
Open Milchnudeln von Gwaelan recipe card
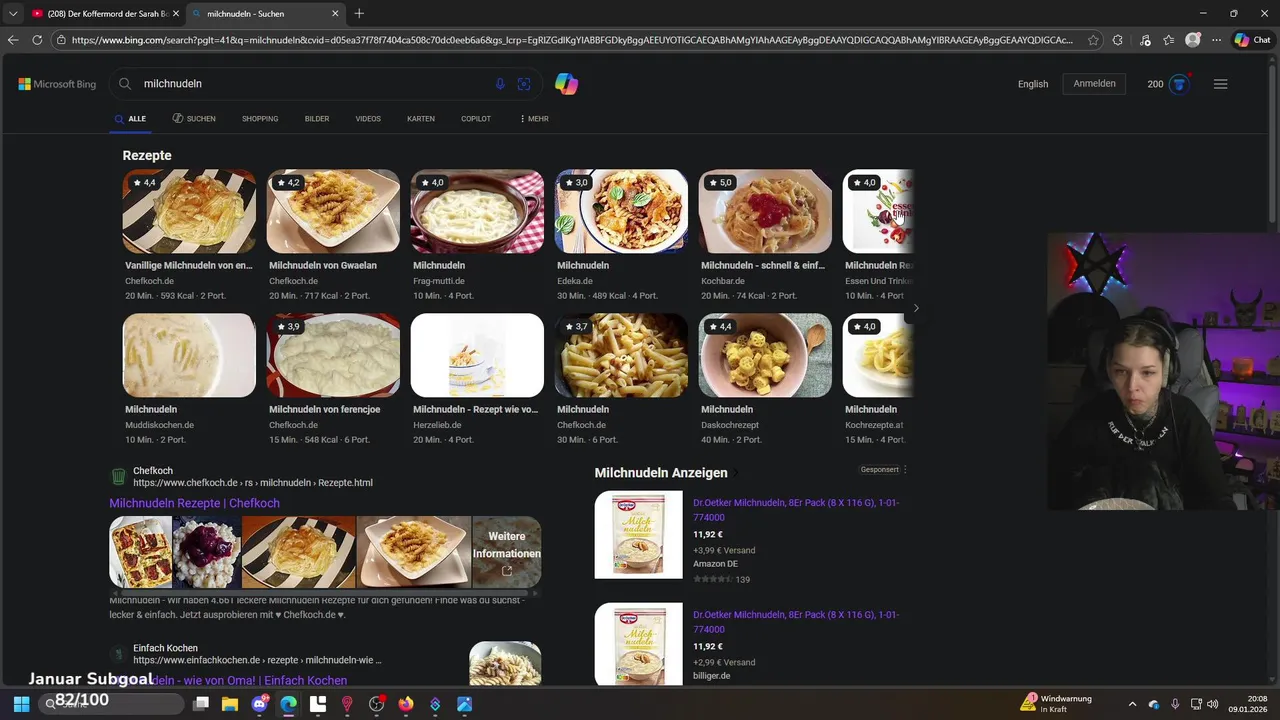333,236
